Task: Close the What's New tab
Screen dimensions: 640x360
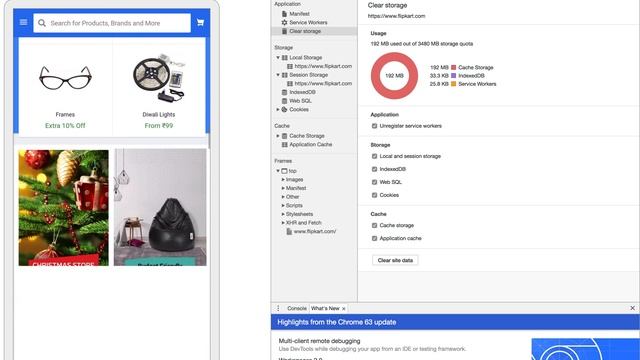Action: point(344,309)
